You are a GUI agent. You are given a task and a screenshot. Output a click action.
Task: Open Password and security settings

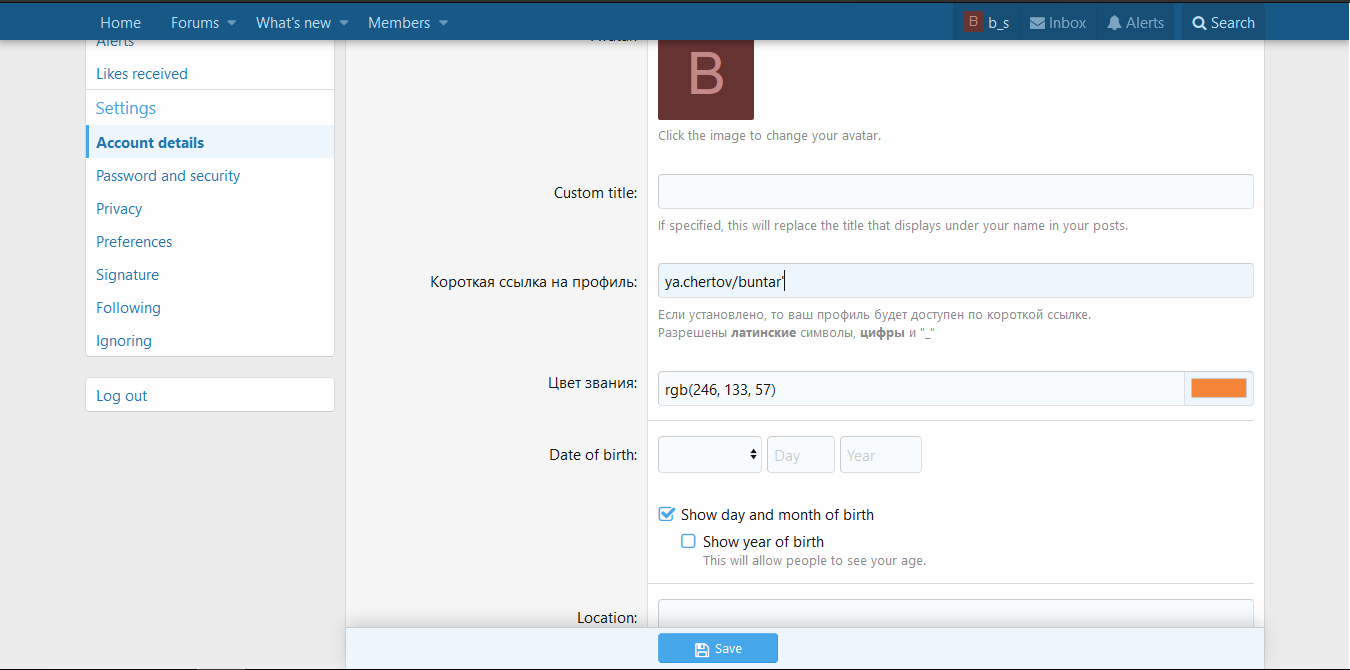tap(168, 176)
